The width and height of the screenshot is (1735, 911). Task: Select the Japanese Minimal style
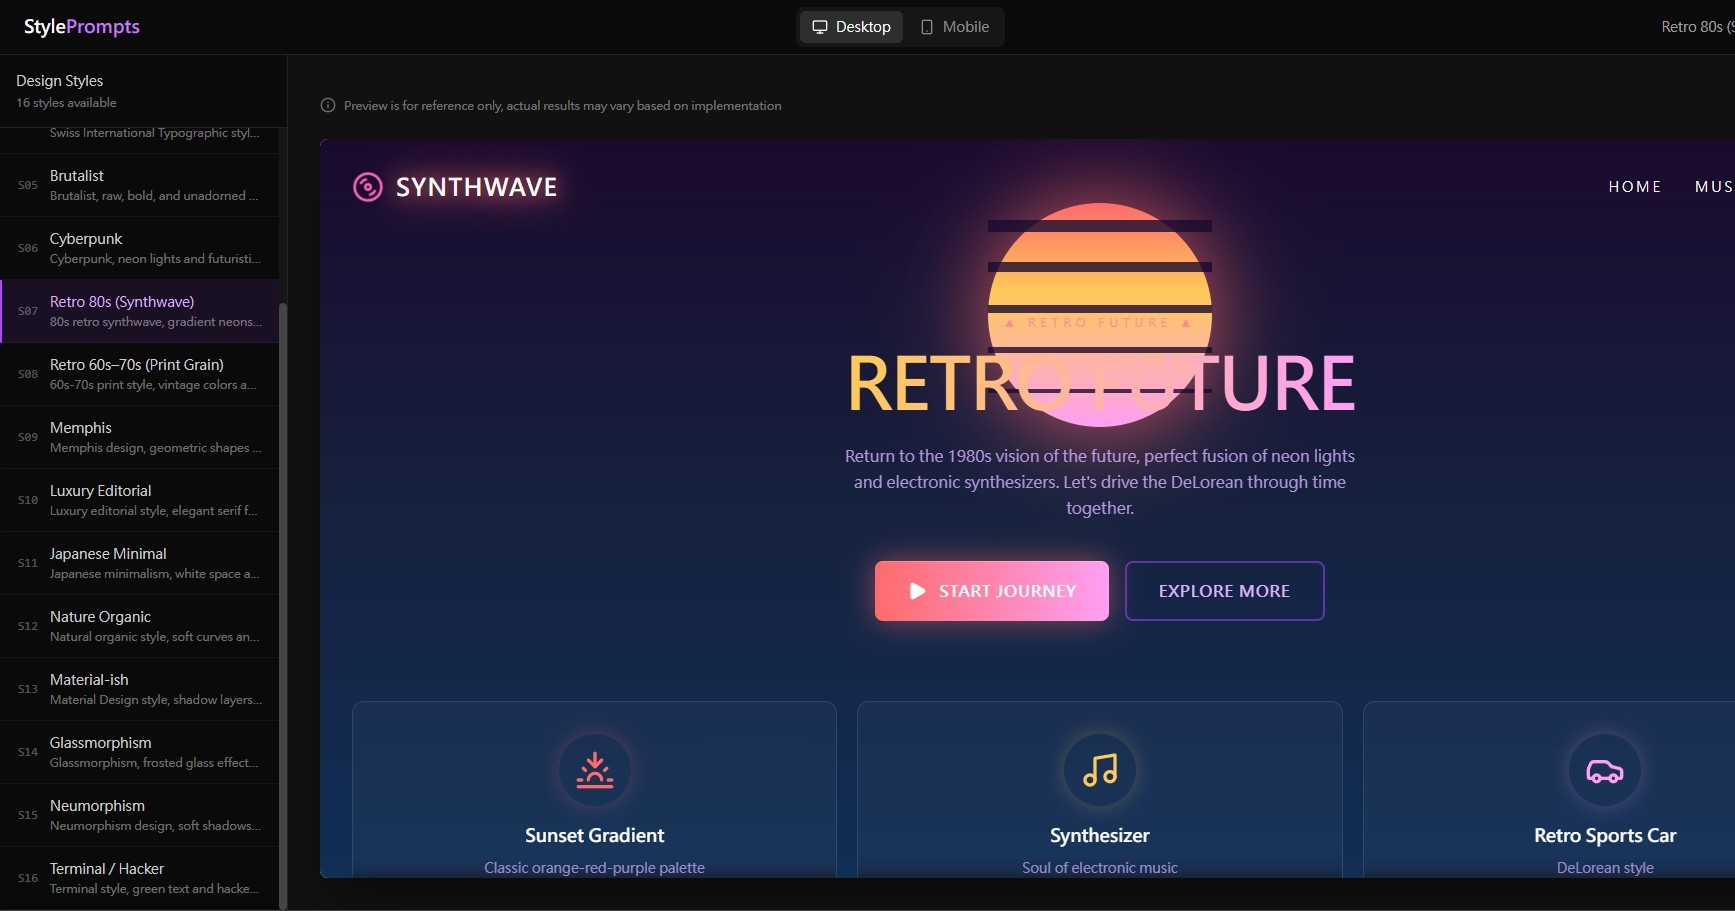140,563
